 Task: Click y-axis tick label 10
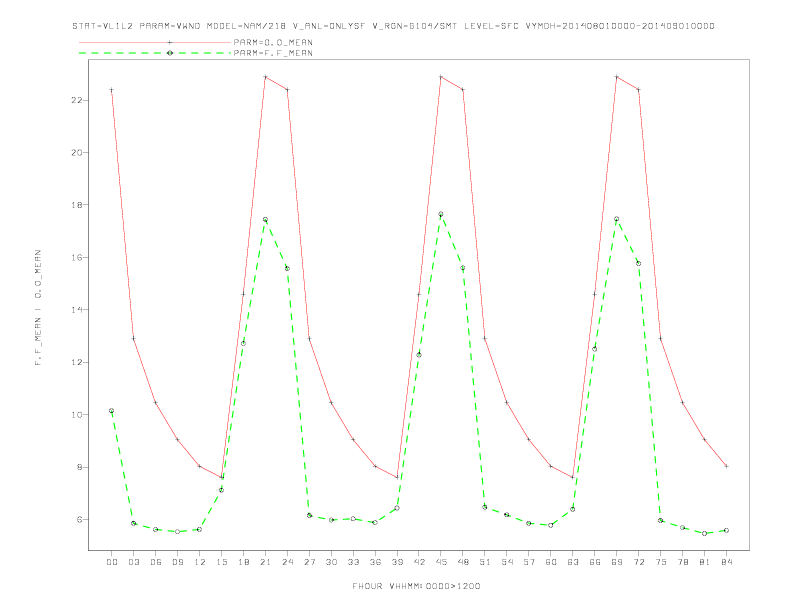click(x=77, y=415)
